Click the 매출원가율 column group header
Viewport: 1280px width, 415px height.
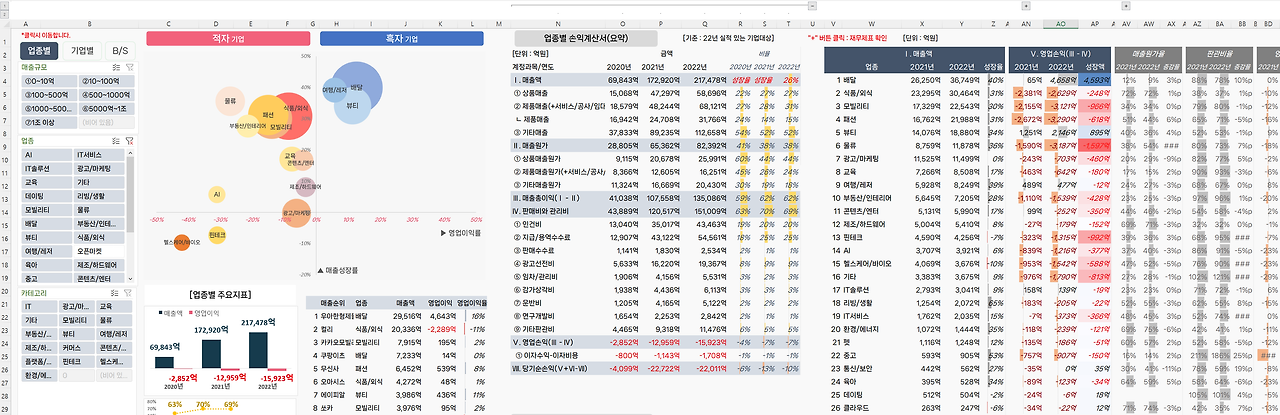pyautogui.click(x=1147, y=52)
